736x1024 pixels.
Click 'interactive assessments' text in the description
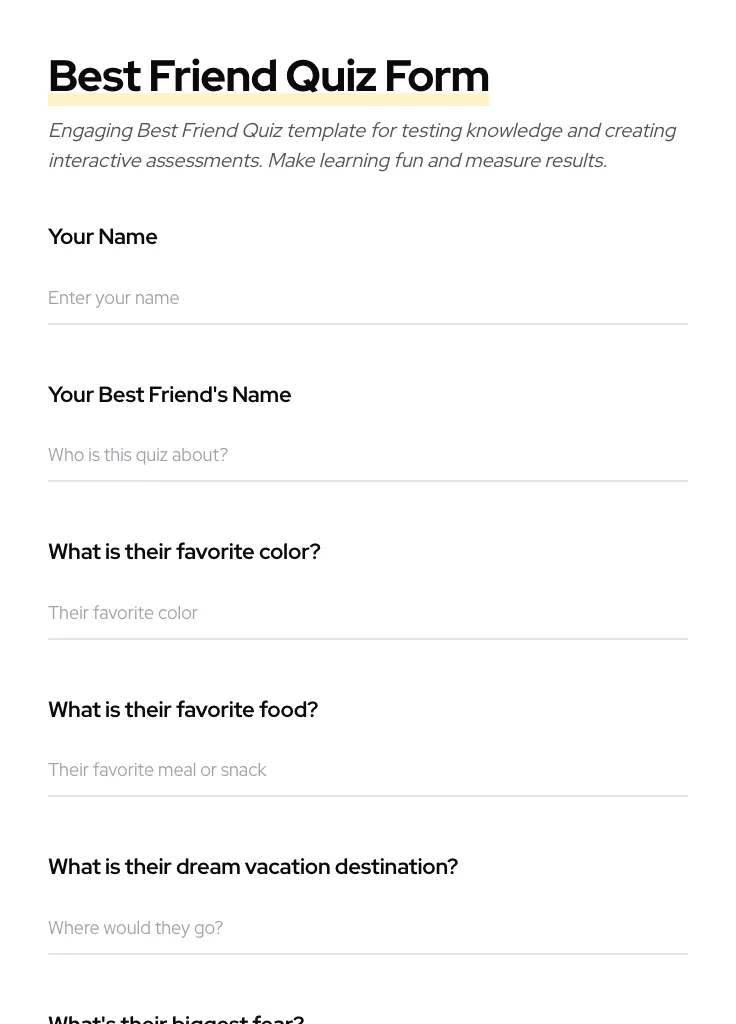point(154,161)
